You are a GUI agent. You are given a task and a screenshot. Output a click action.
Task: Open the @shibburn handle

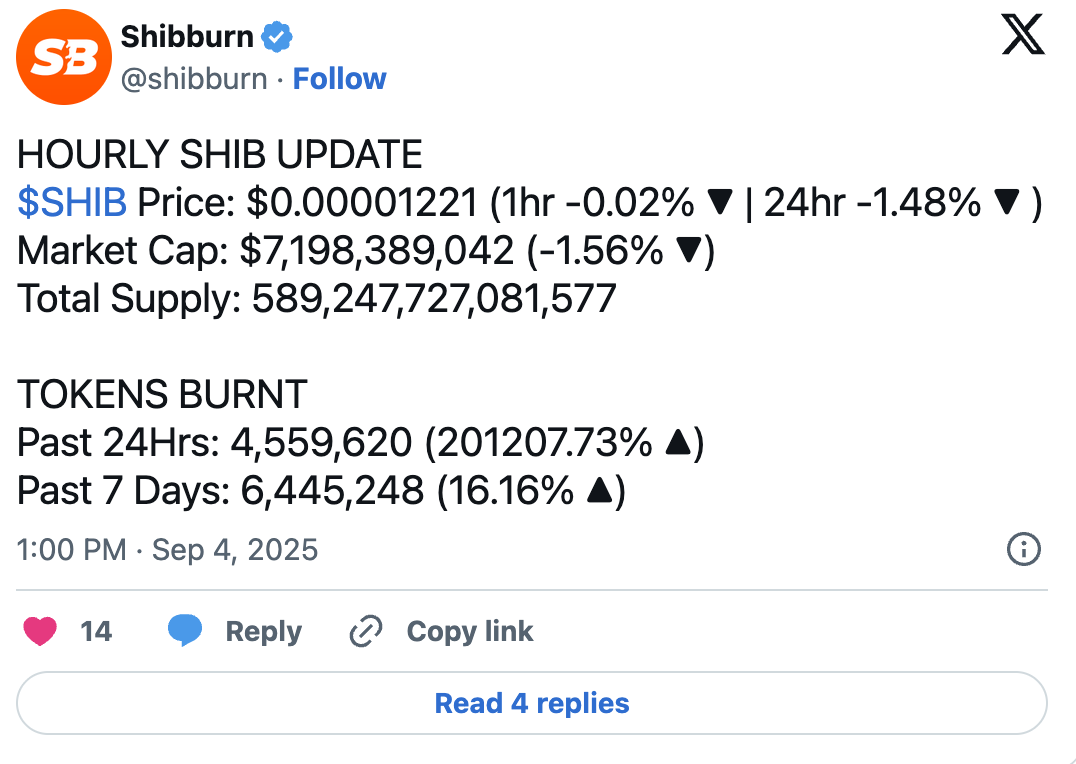[193, 79]
